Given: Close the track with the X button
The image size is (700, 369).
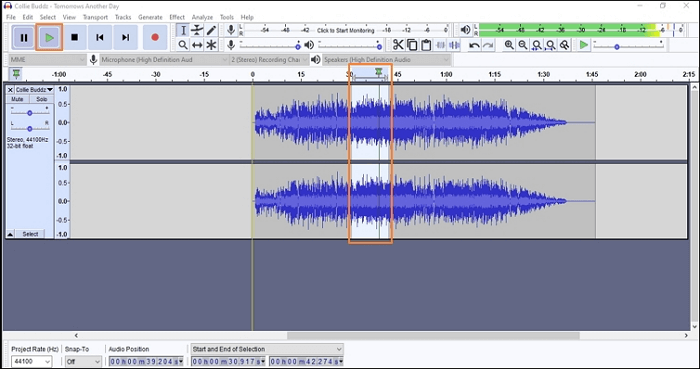Looking at the screenshot, I should coord(10,90).
